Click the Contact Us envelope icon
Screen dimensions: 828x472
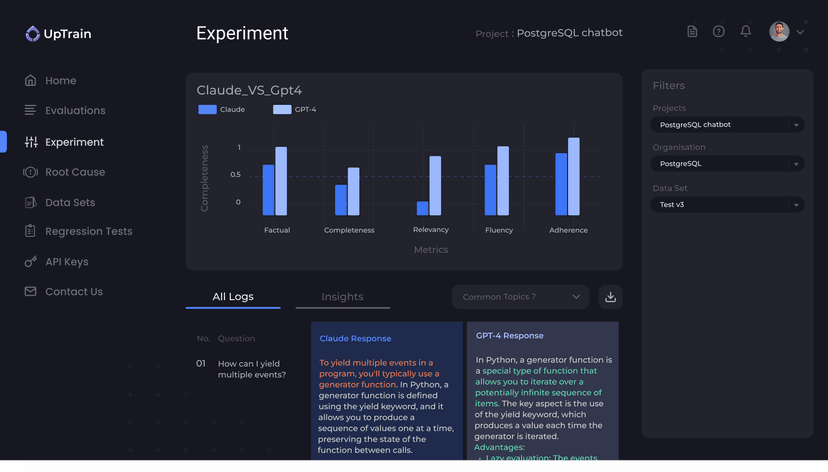pos(31,292)
